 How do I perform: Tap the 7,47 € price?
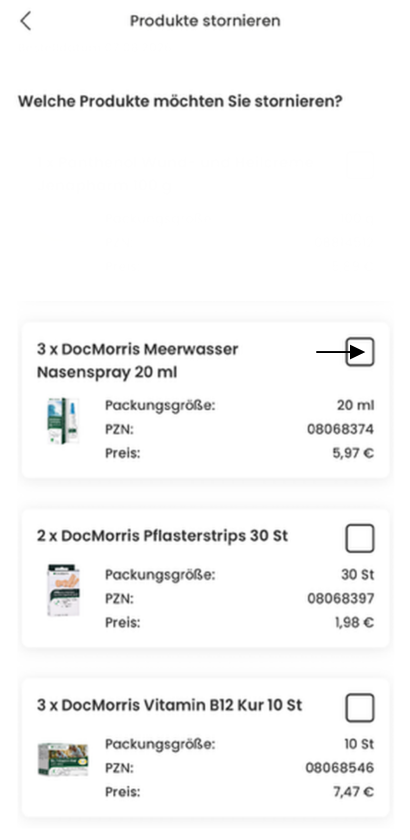click(354, 792)
